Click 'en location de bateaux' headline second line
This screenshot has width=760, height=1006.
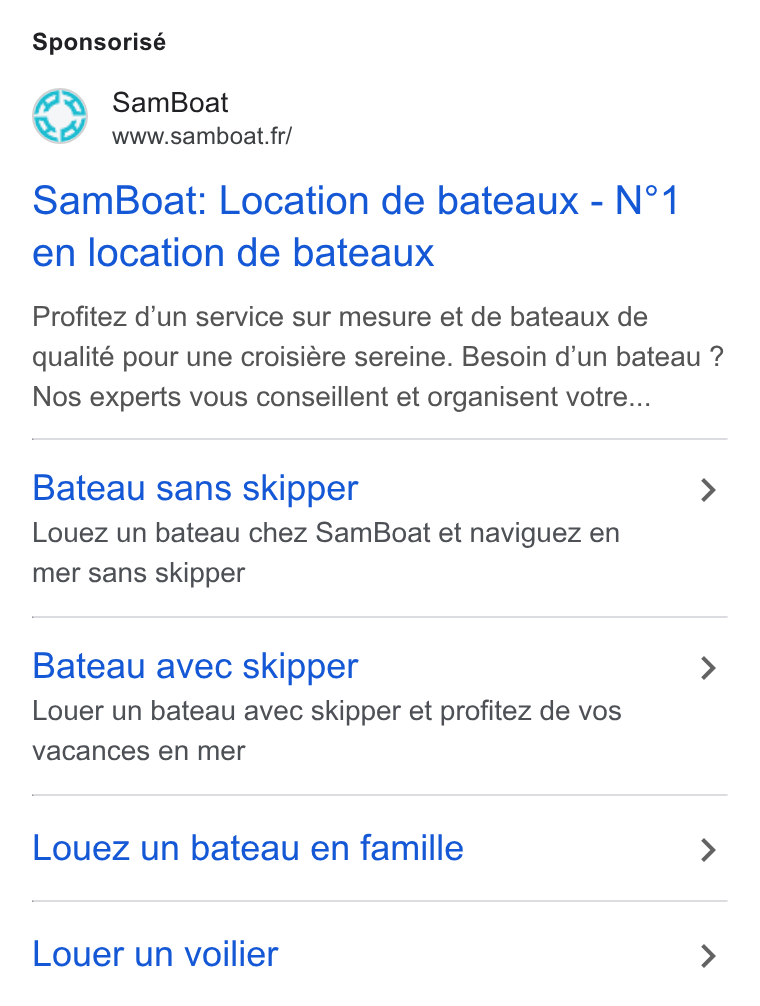233,253
